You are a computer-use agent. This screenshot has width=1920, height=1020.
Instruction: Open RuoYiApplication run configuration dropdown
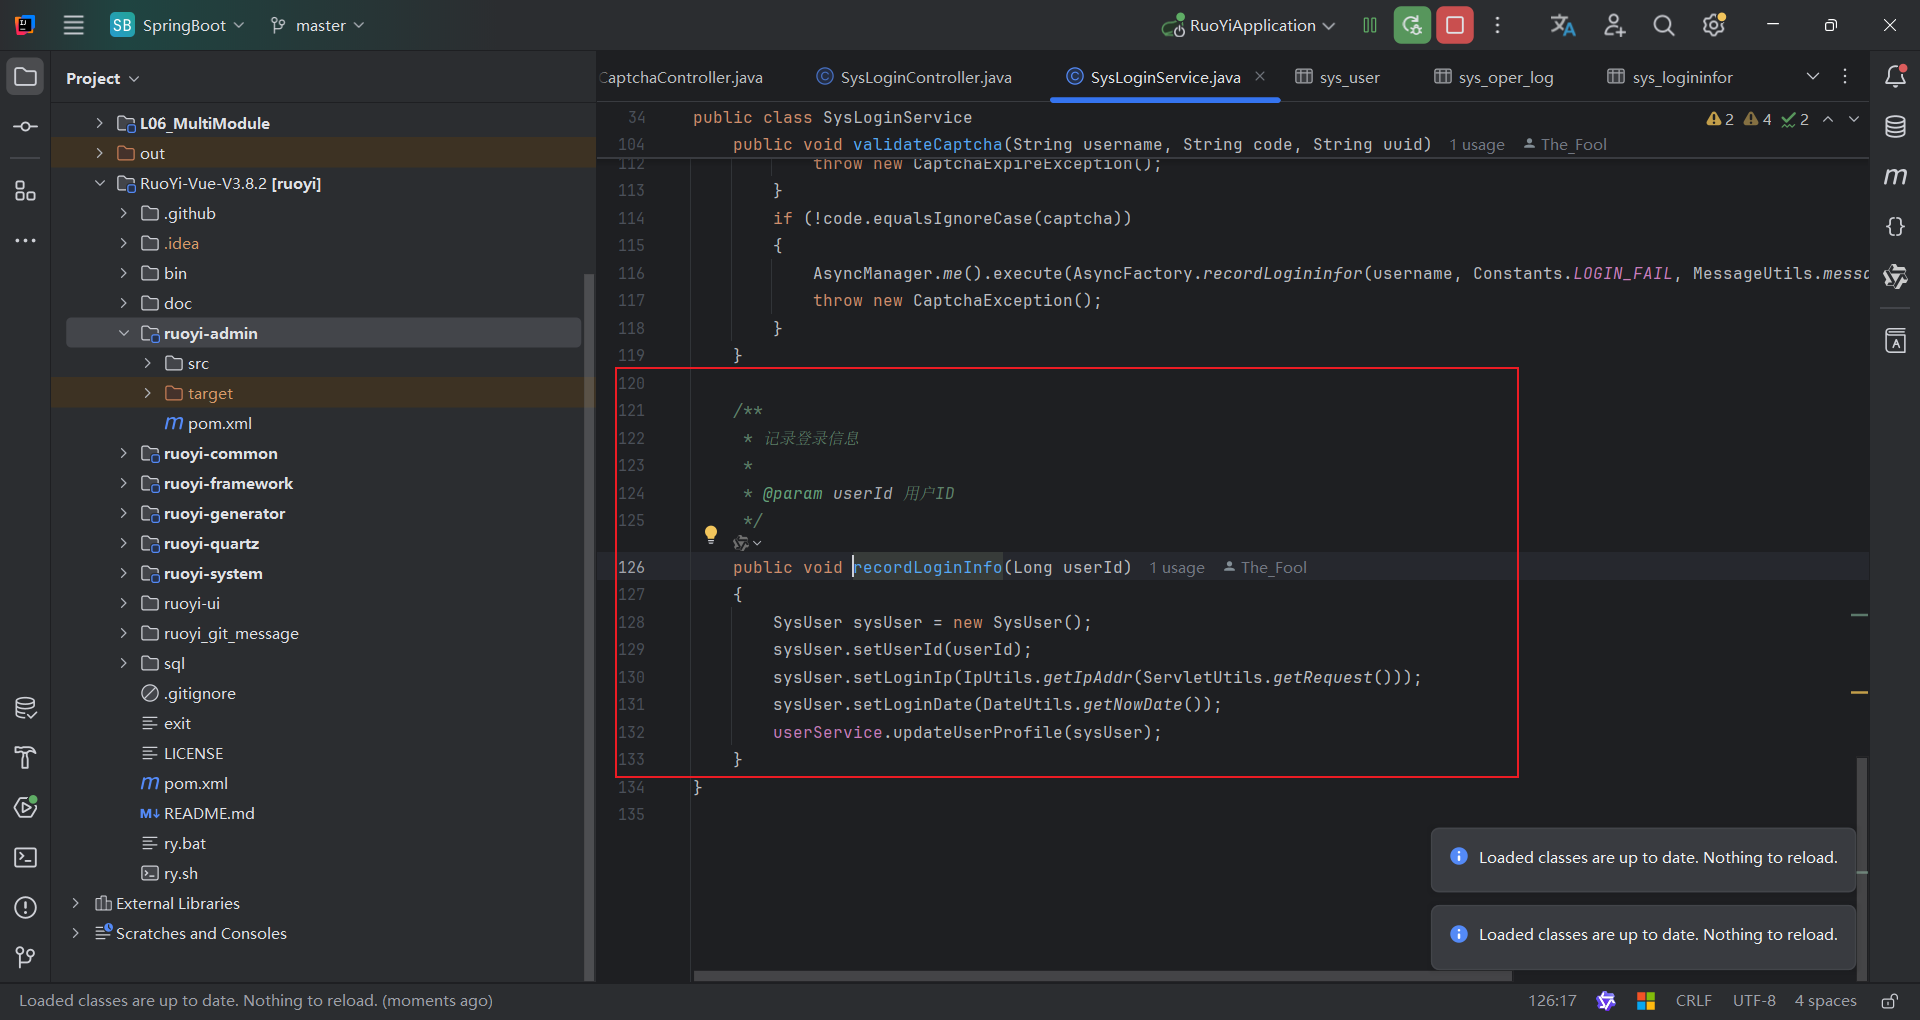click(x=1249, y=25)
